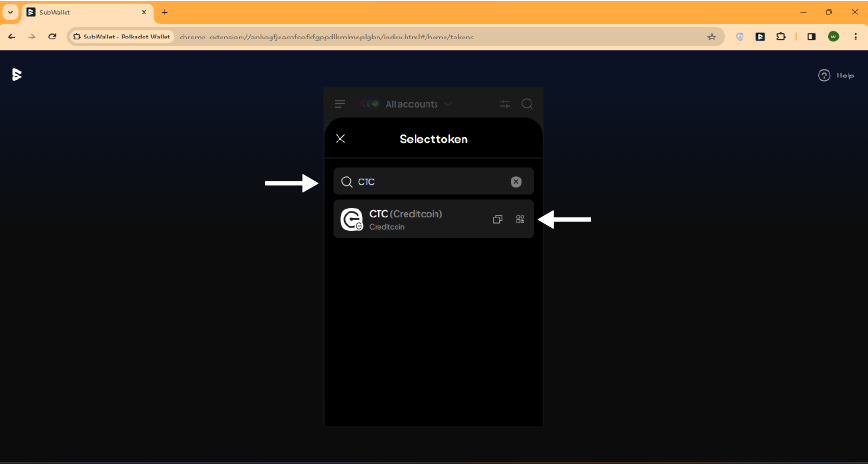The height and width of the screenshot is (464, 868).
Task: Click the search magnifier in token search
Action: (x=347, y=182)
